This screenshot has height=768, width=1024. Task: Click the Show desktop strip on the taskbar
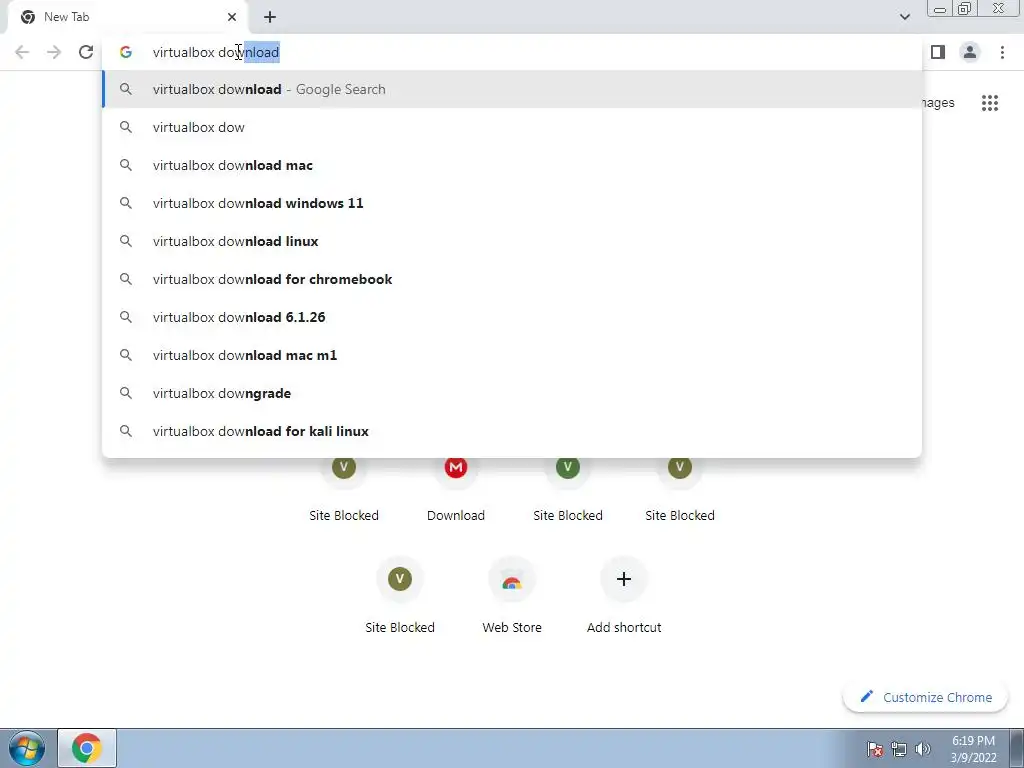(x=1016, y=748)
